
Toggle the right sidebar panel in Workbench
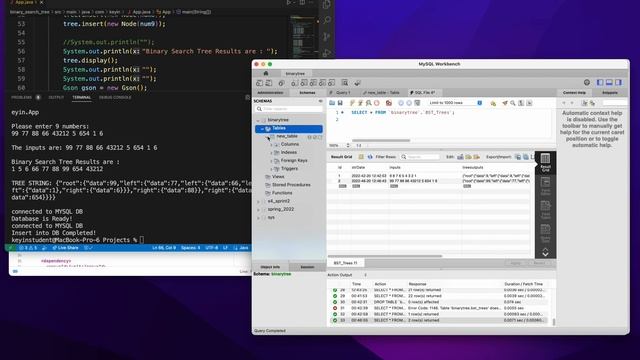(619, 82)
